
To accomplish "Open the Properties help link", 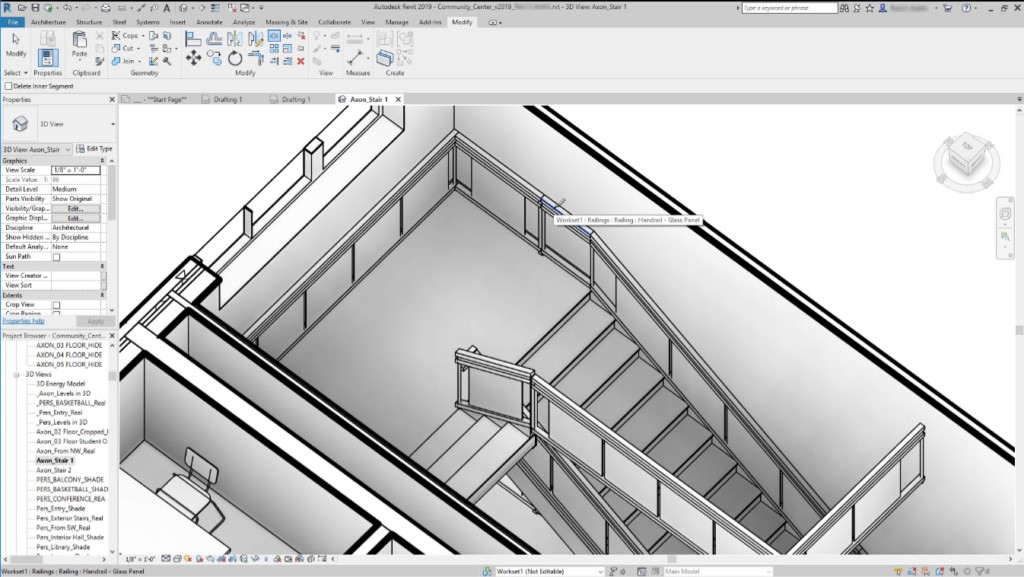I will point(23,321).
